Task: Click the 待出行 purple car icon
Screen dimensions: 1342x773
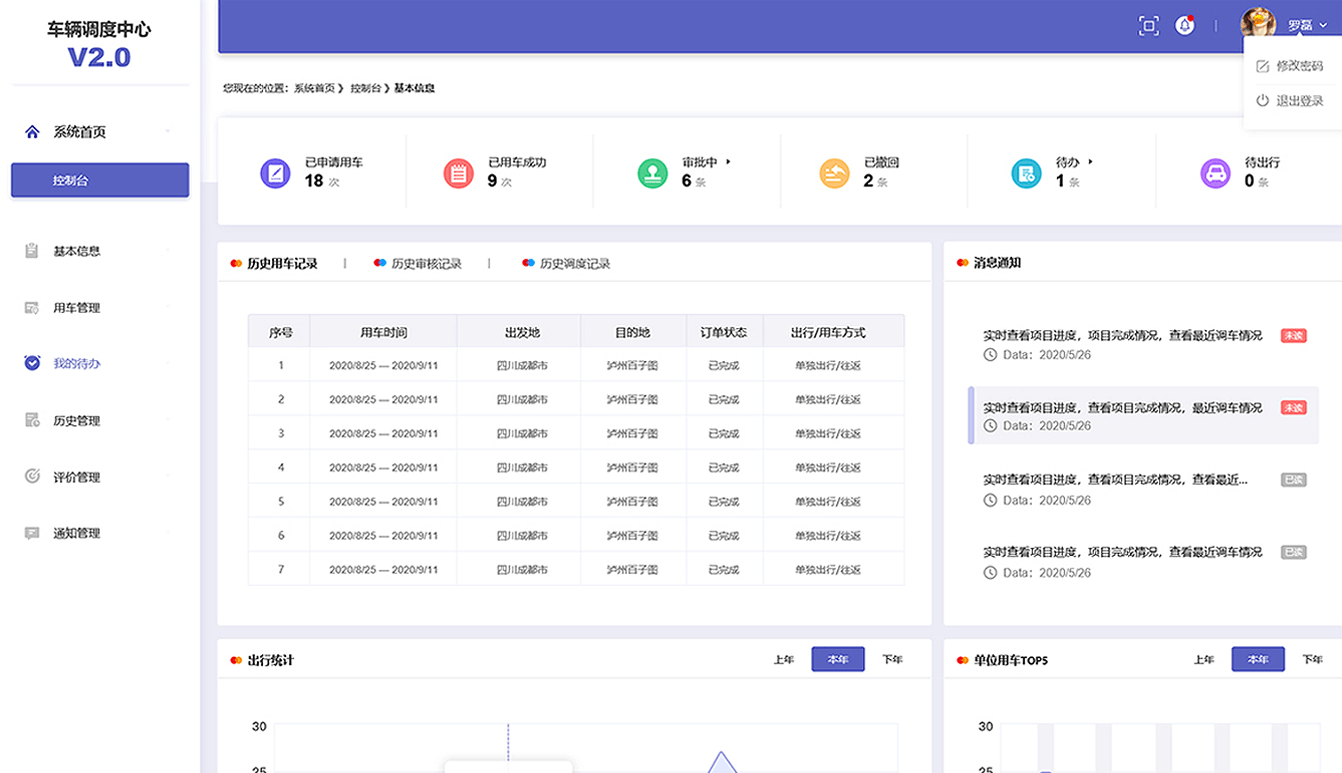Action: pyautogui.click(x=1215, y=173)
